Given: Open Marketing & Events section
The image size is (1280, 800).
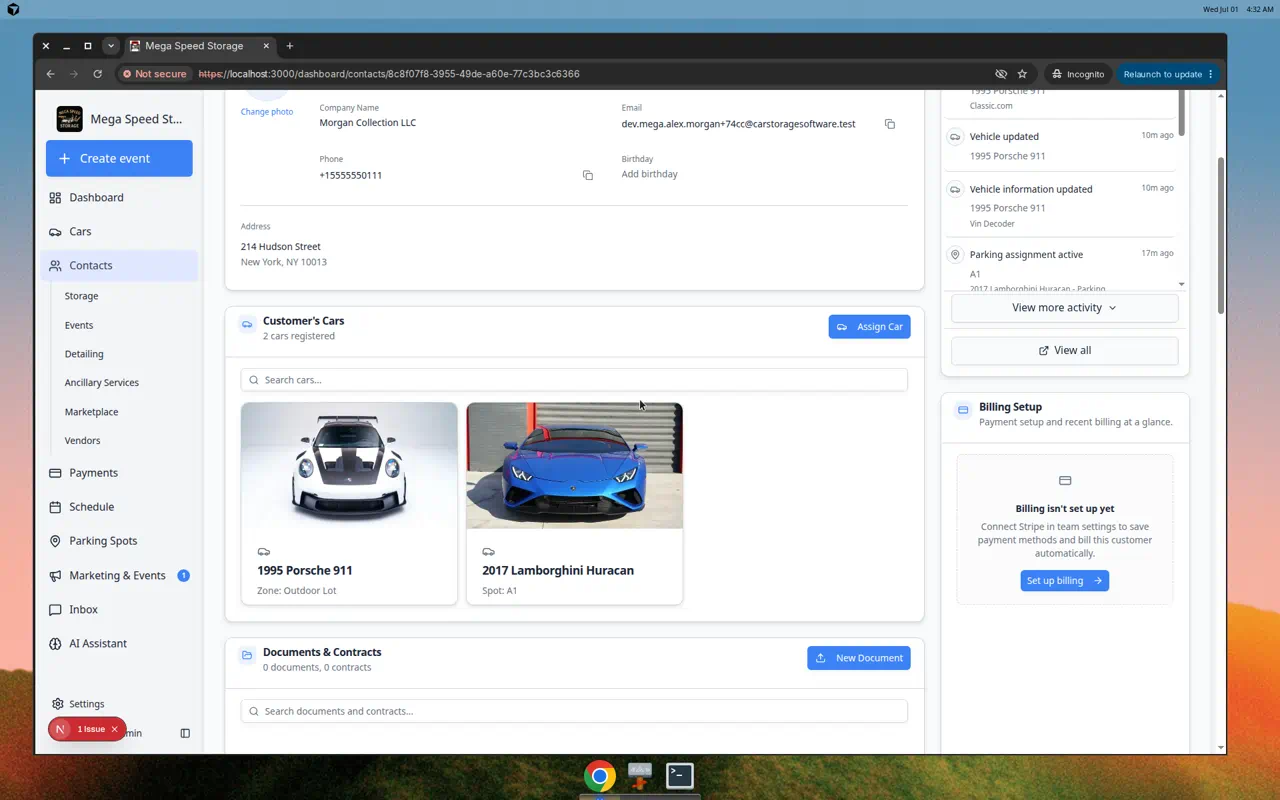Looking at the screenshot, I should point(119,576).
